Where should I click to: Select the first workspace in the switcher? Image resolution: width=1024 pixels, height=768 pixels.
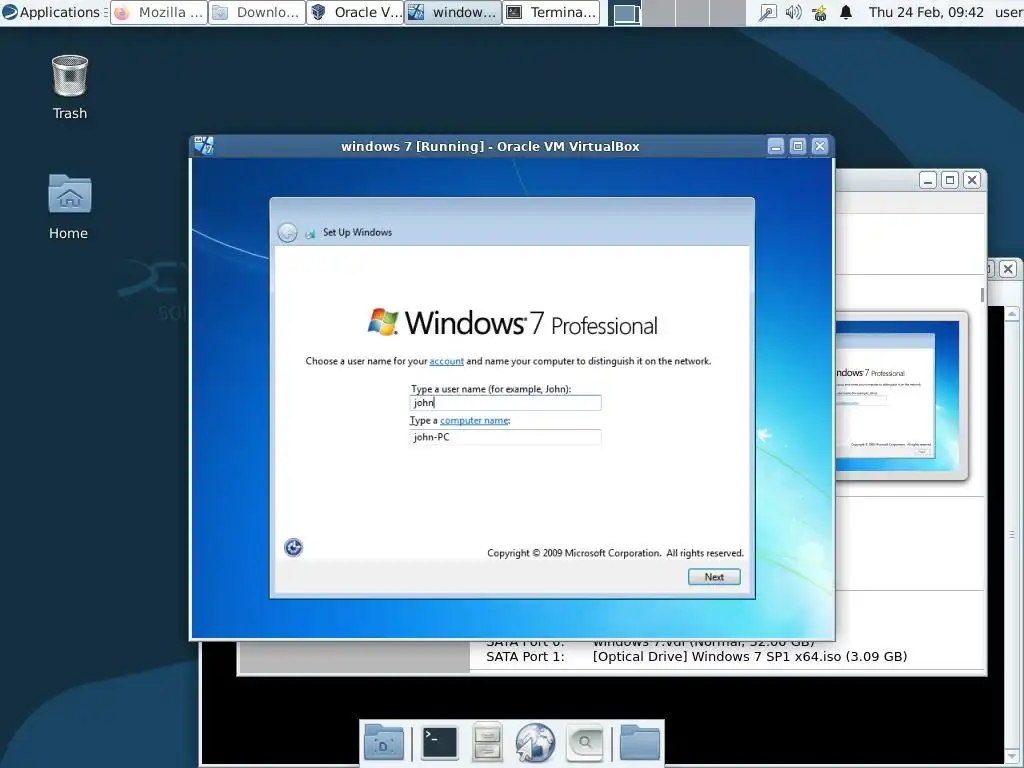coord(624,13)
